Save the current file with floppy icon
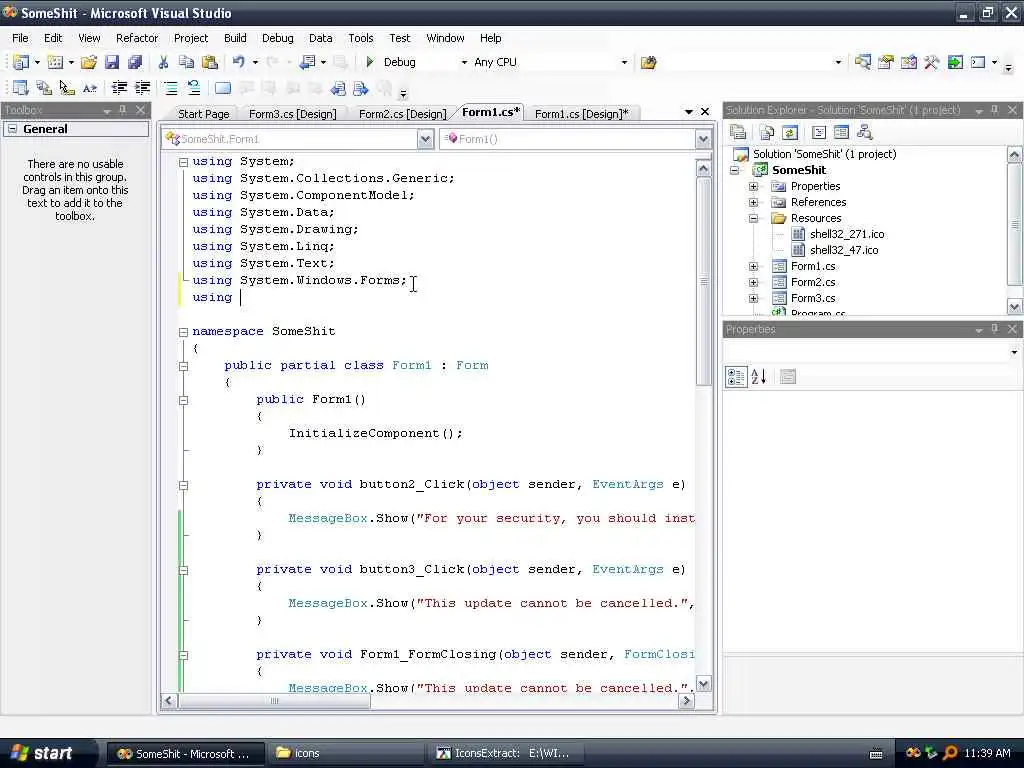 tap(112, 62)
